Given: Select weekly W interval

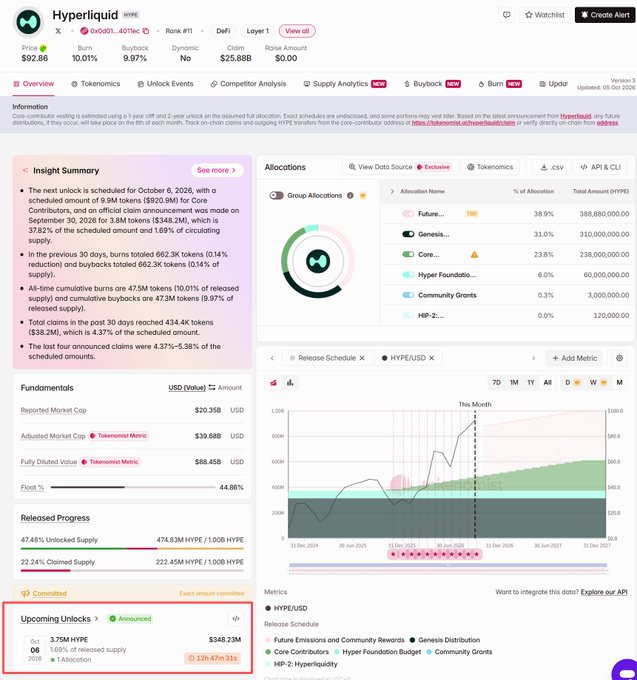Looking at the screenshot, I should (598, 382).
